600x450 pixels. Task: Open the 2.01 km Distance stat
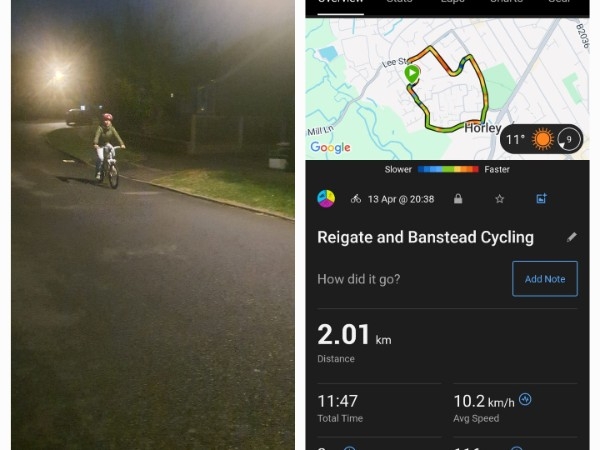tap(354, 342)
